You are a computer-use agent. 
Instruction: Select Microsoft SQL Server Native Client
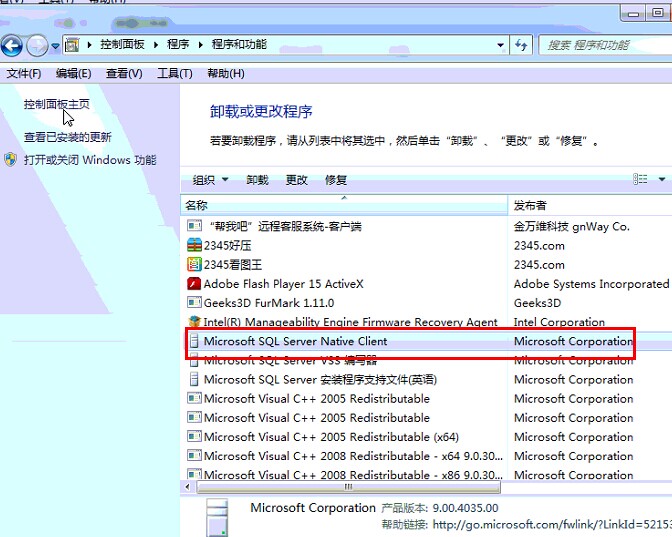click(x=295, y=341)
